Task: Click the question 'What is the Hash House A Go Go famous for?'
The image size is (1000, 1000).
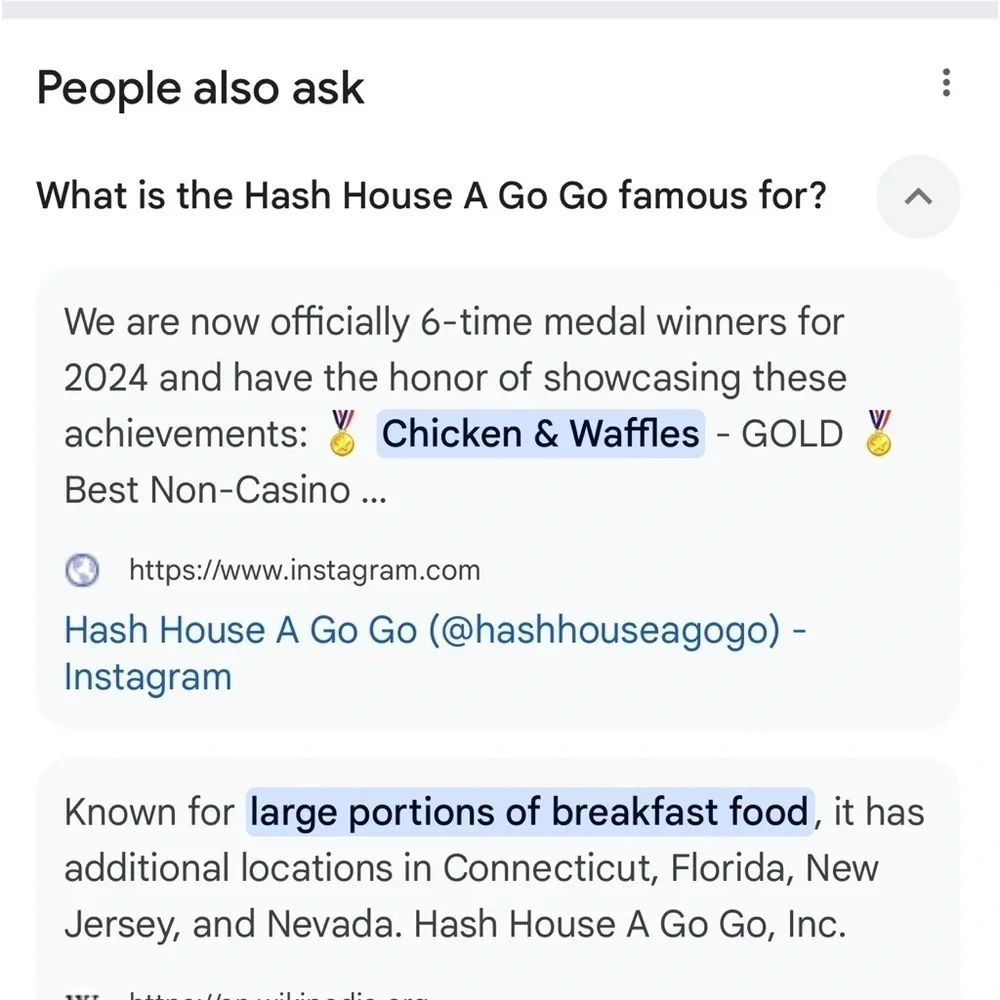Action: [x=431, y=195]
